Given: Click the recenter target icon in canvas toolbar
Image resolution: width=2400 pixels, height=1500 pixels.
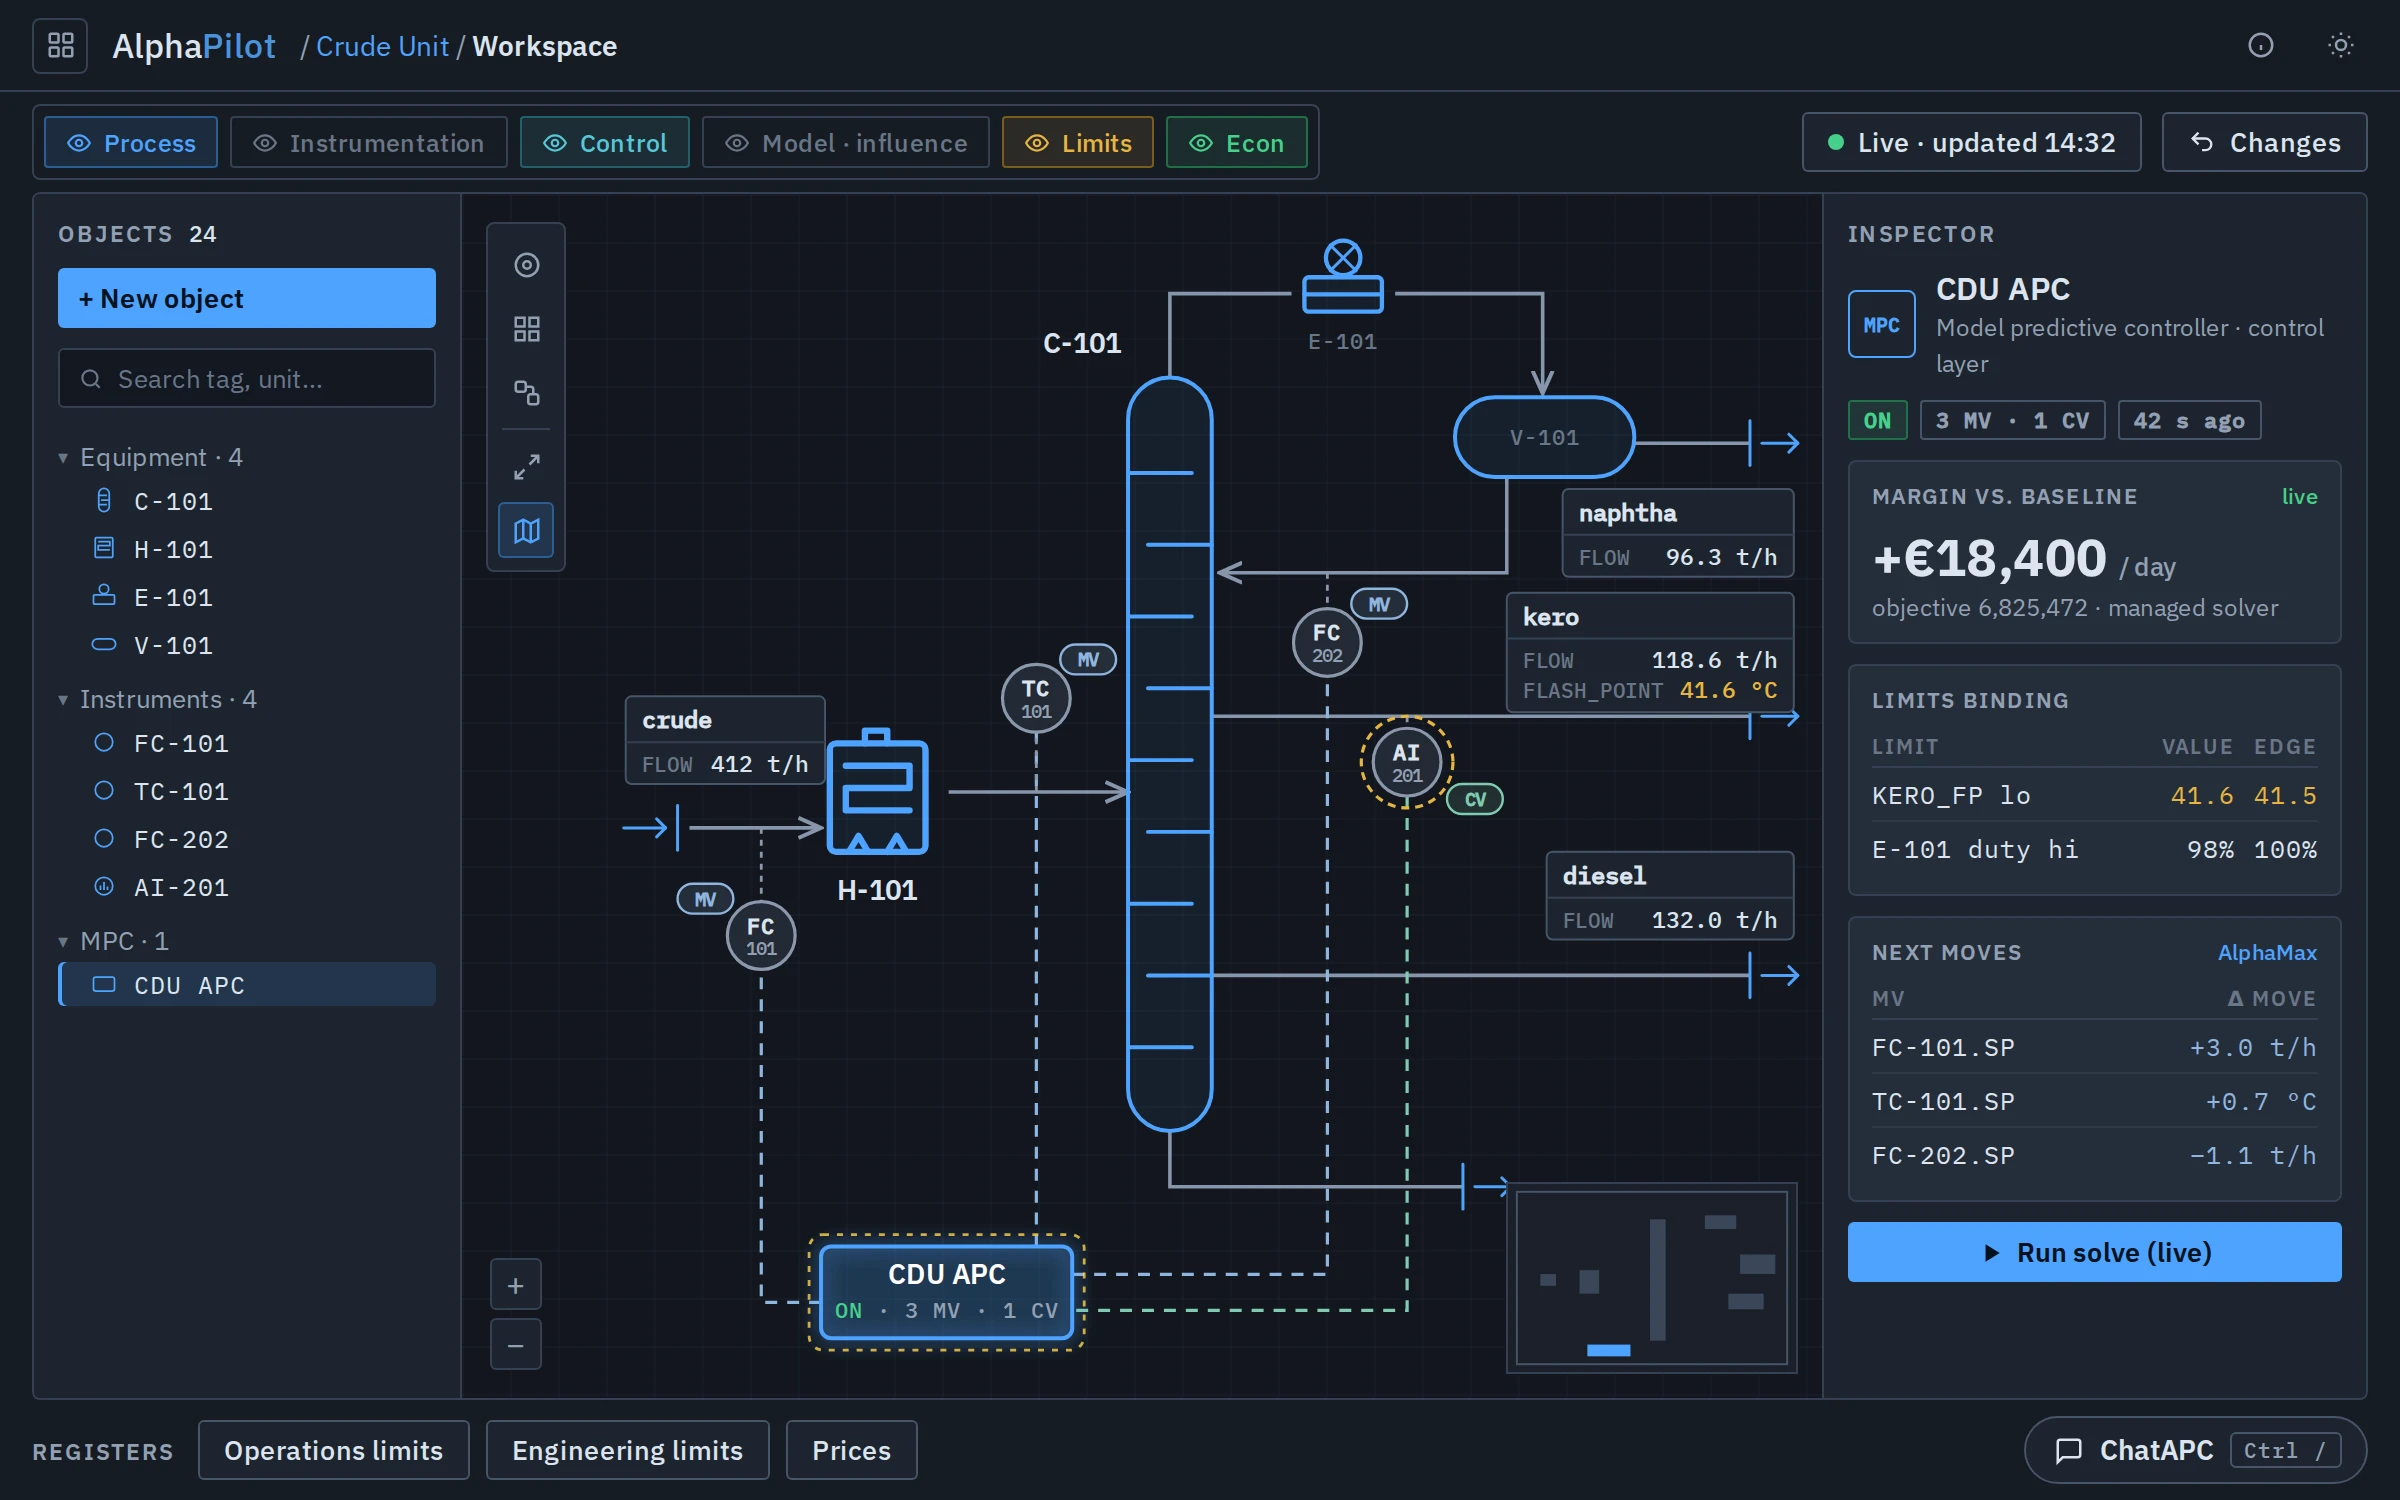Looking at the screenshot, I should (x=527, y=265).
